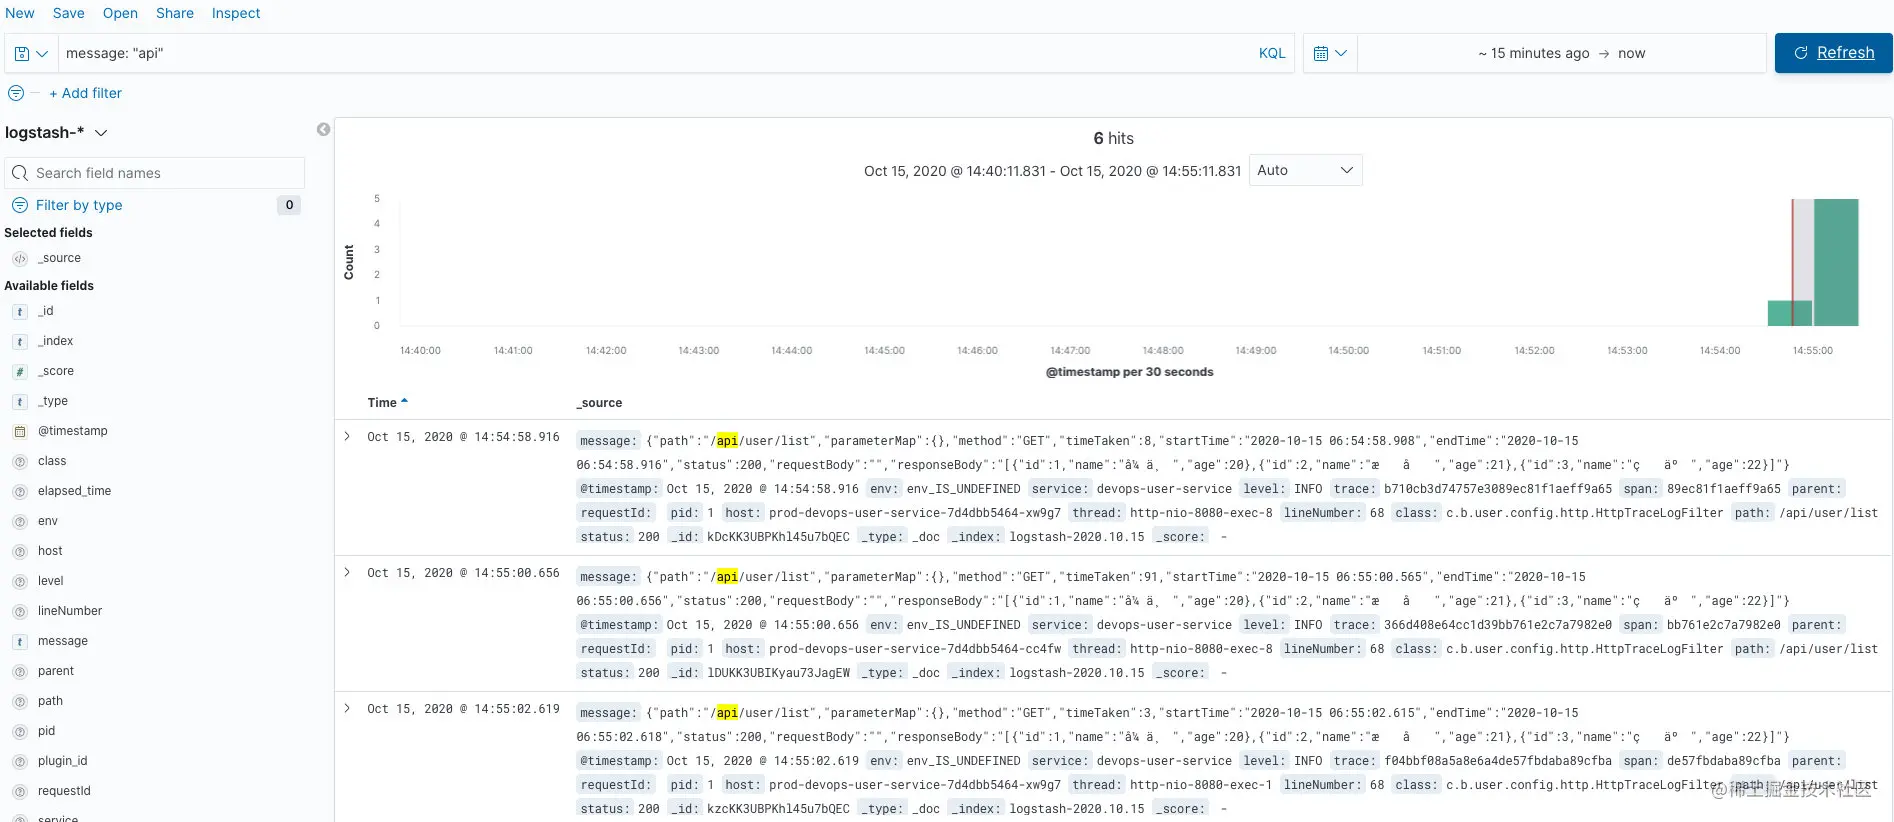Click the short green histogram bar
The image size is (1894, 822).
point(1790,313)
